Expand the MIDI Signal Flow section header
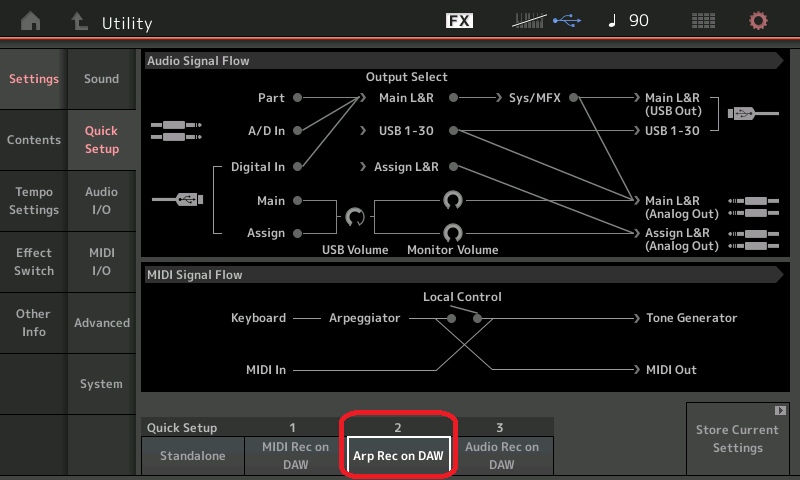This screenshot has height=480, width=800. coord(462,274)
